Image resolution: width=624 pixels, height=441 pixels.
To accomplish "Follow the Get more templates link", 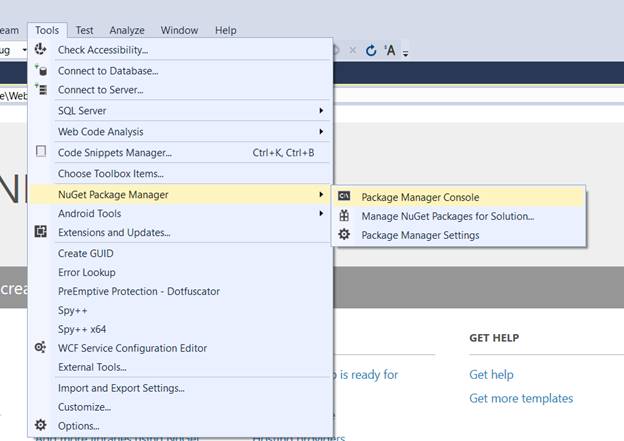I will [x=521, y=398].
